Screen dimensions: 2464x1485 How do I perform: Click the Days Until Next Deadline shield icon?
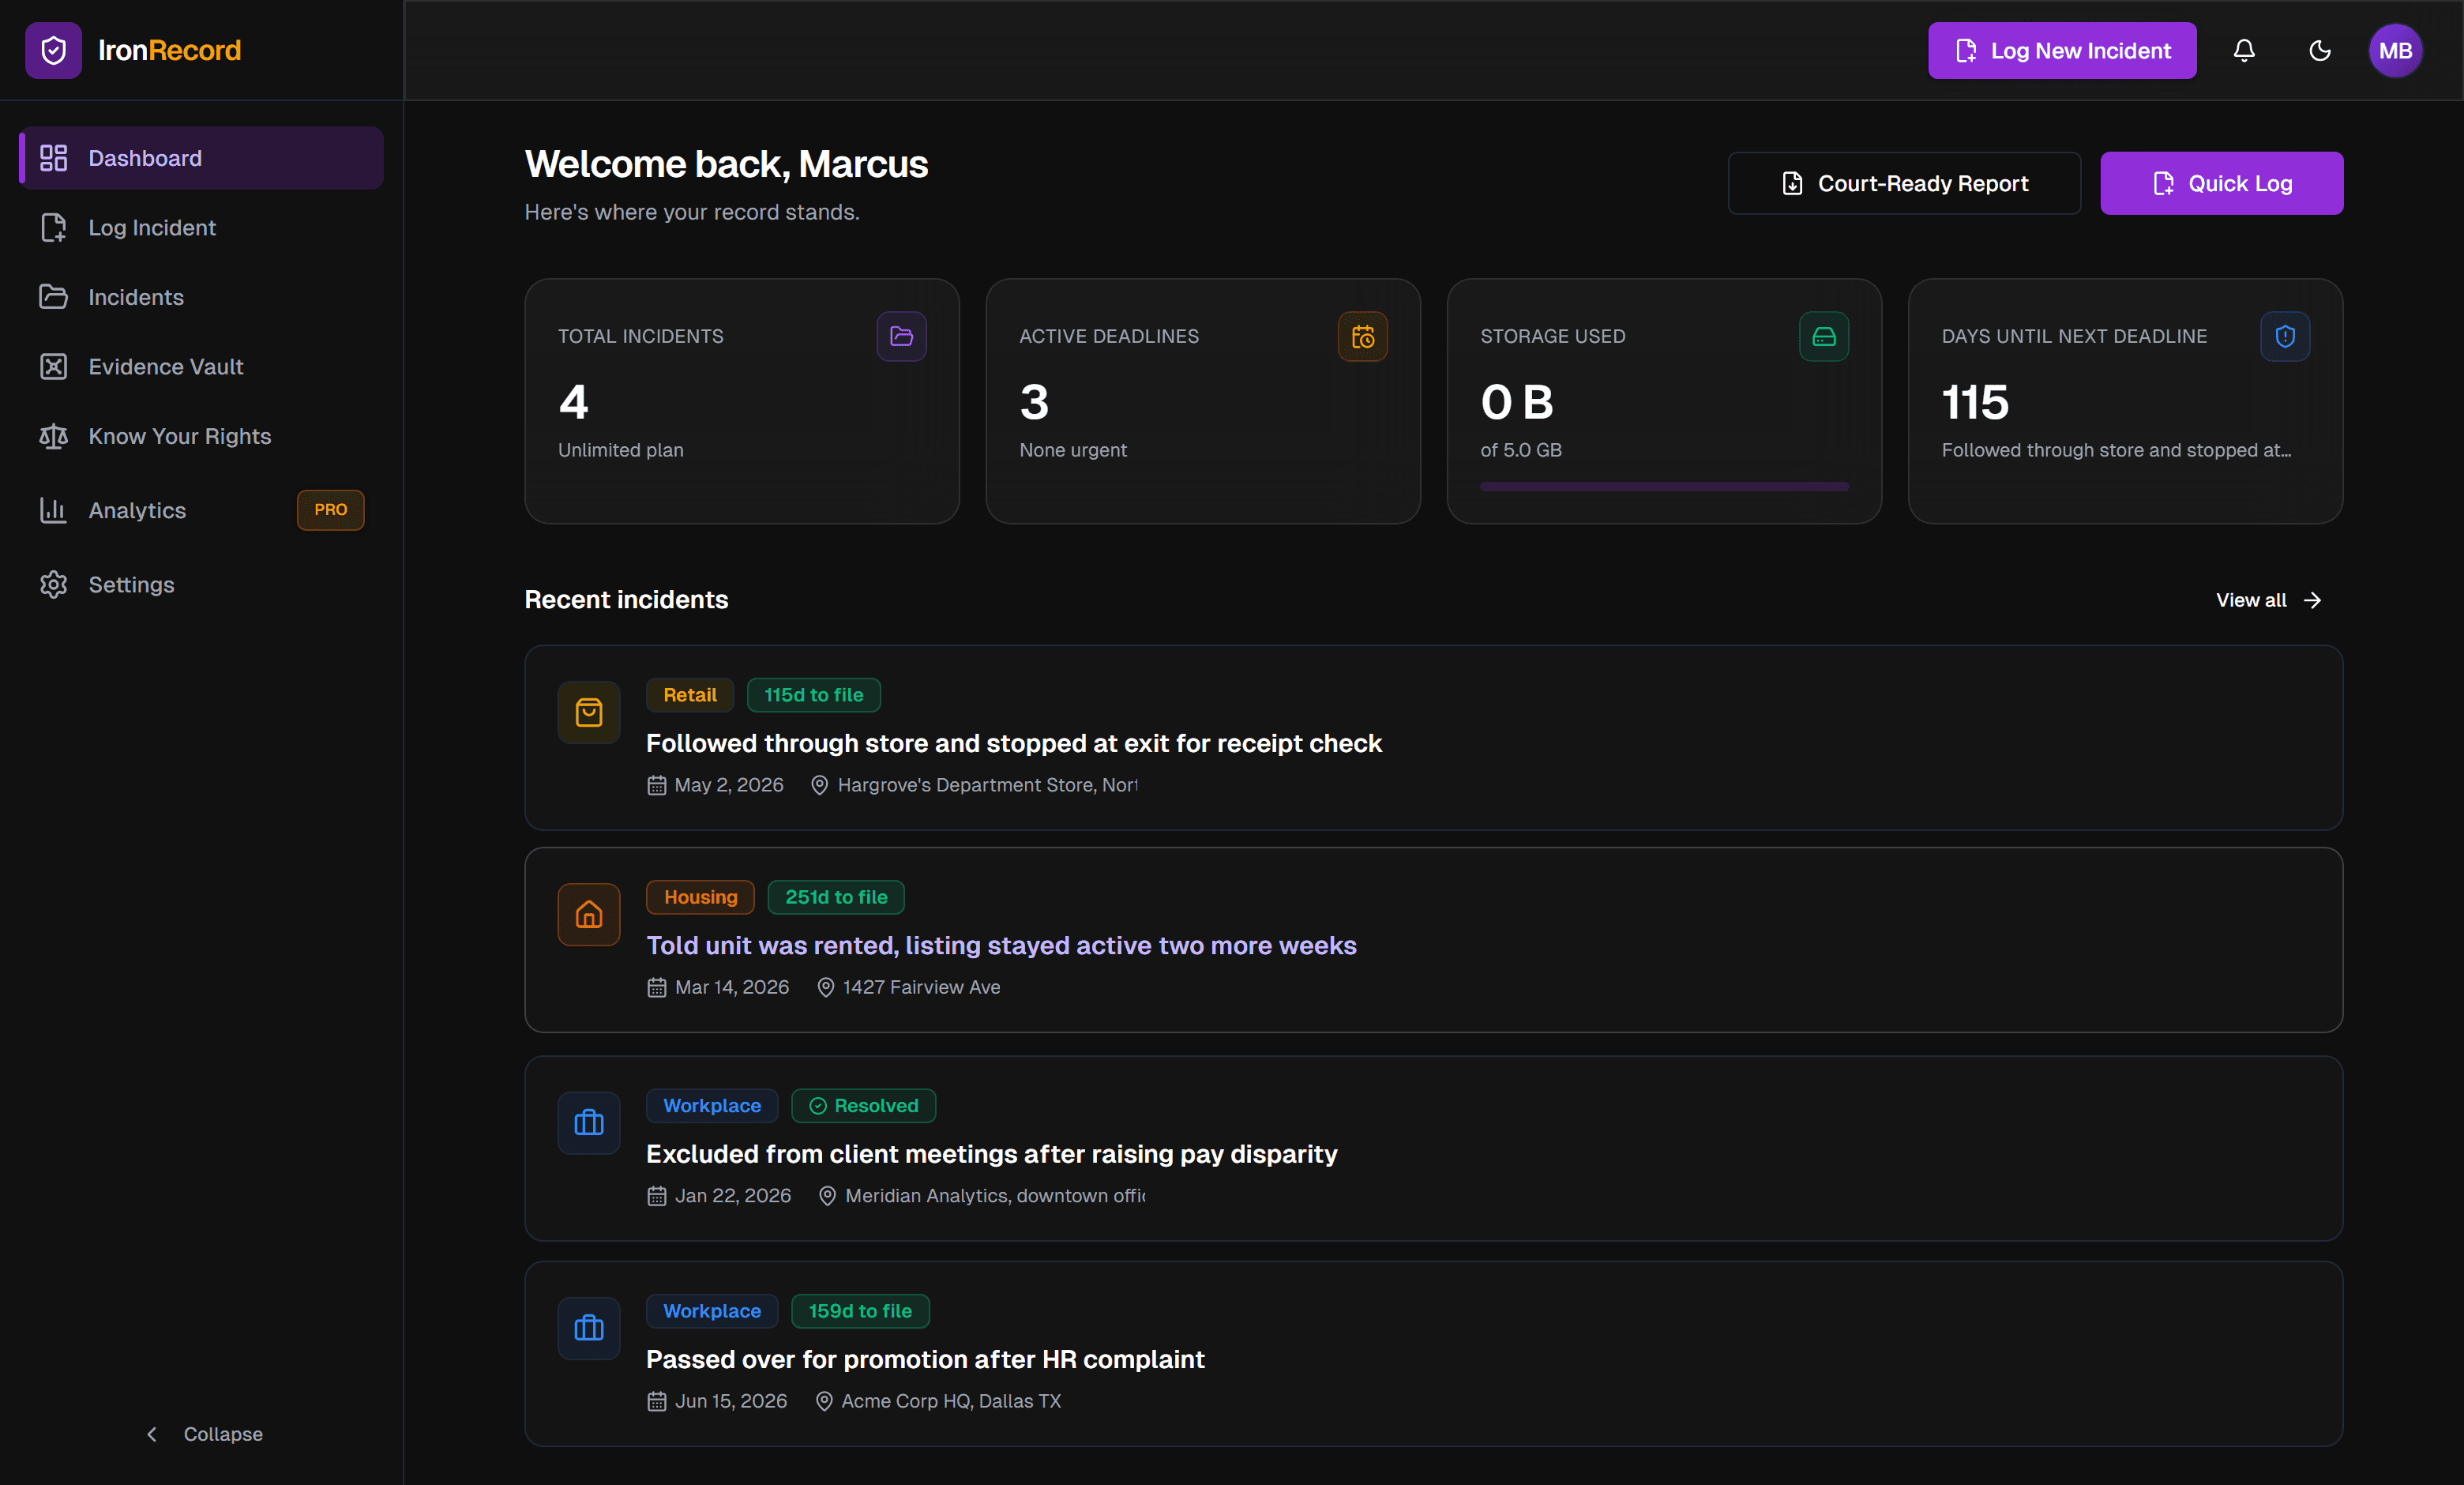2284,336
